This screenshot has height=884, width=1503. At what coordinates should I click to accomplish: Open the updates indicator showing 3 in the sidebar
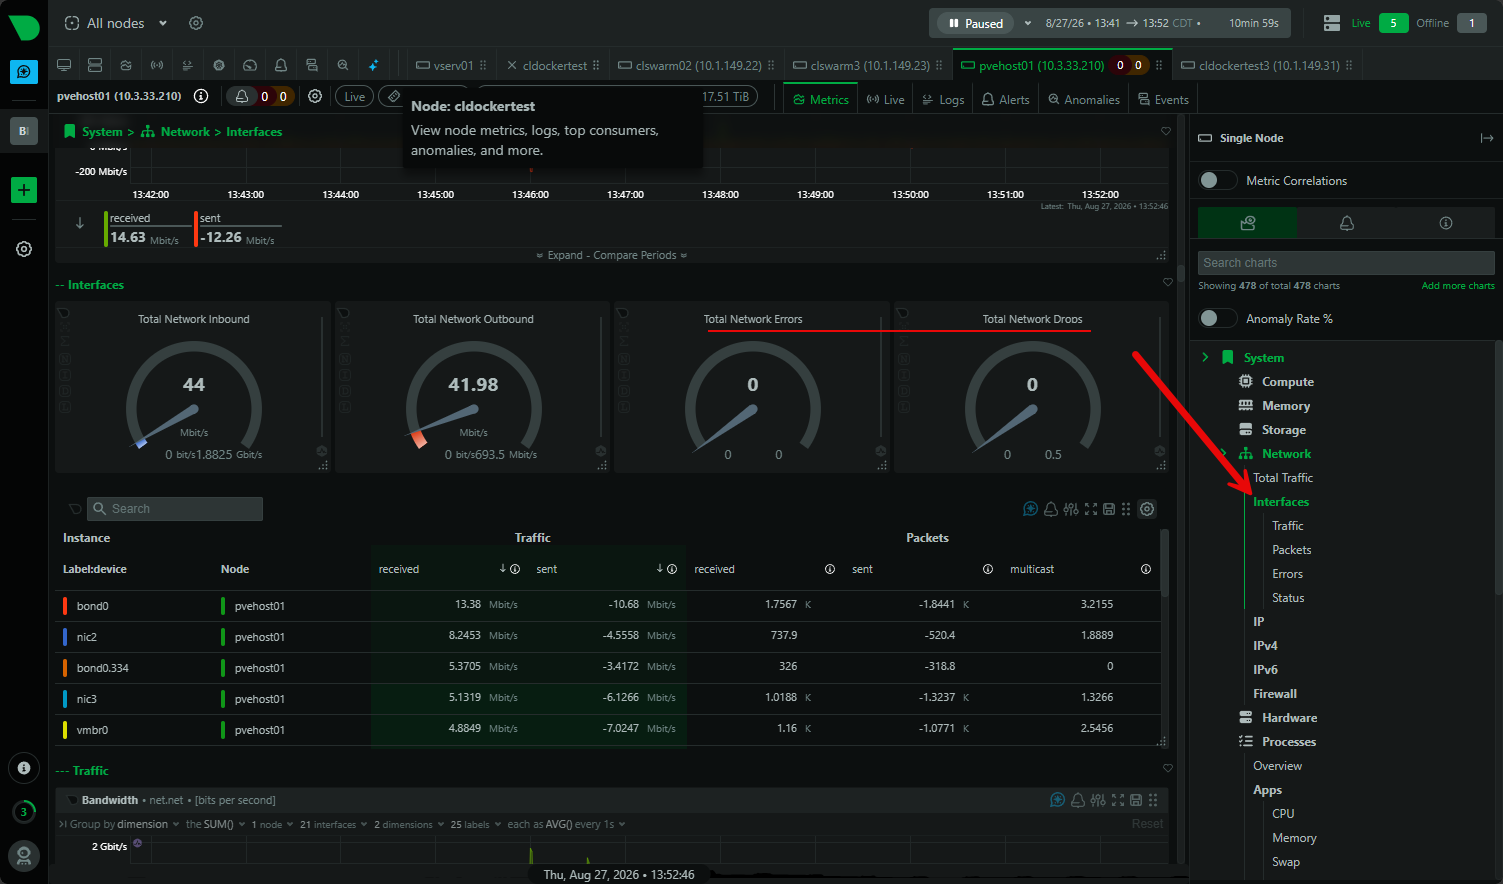coord(24,812)
